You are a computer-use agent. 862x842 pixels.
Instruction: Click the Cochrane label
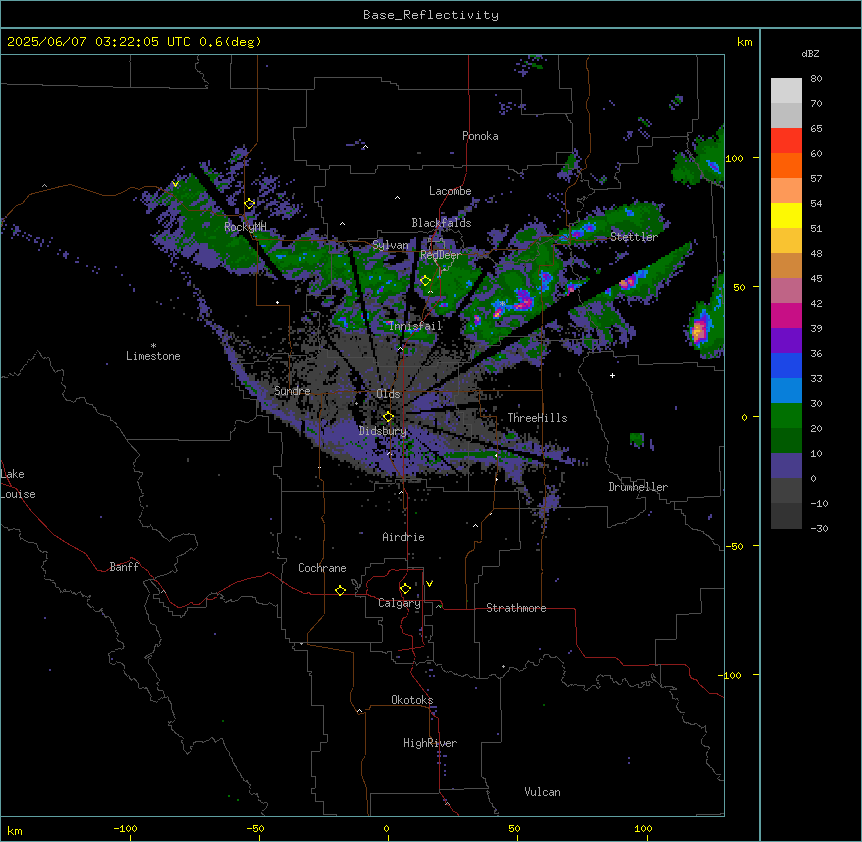click(322, 568)
